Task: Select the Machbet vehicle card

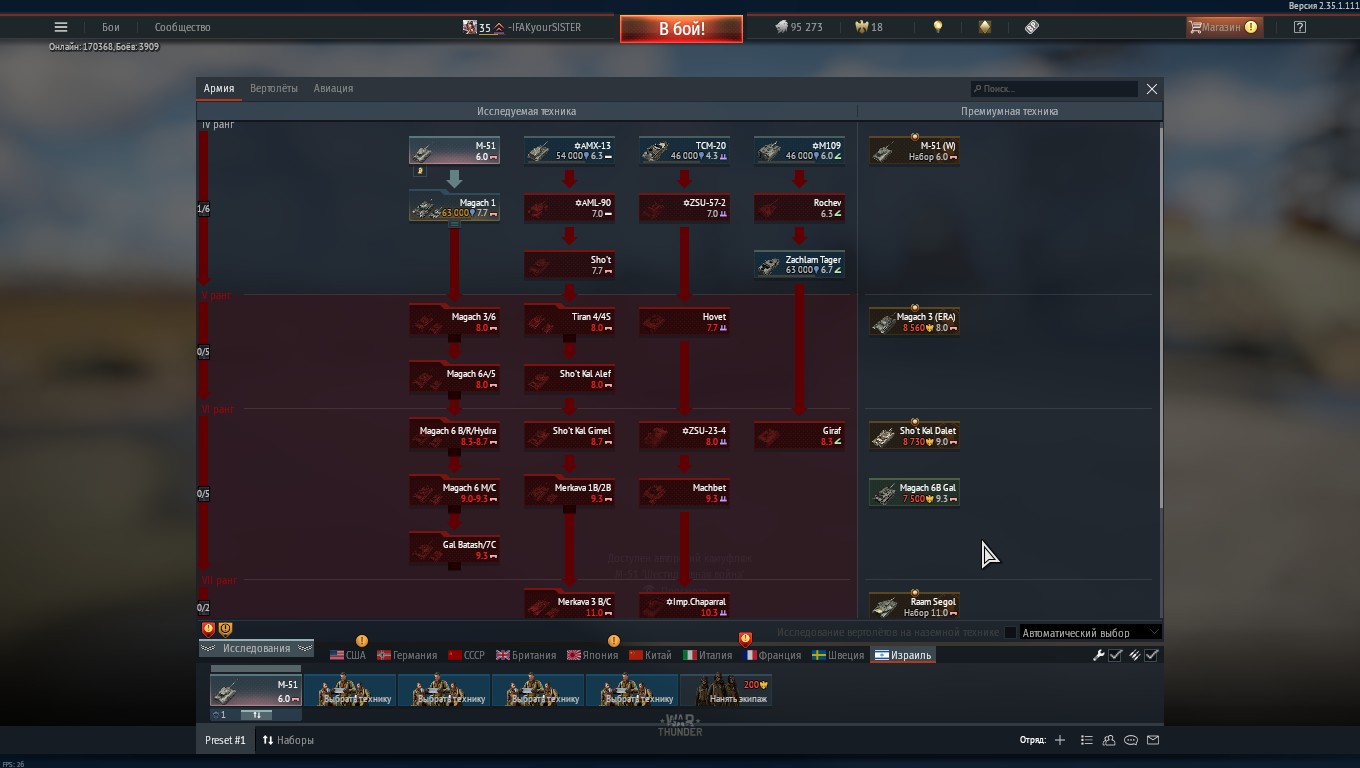Action: 684,493
